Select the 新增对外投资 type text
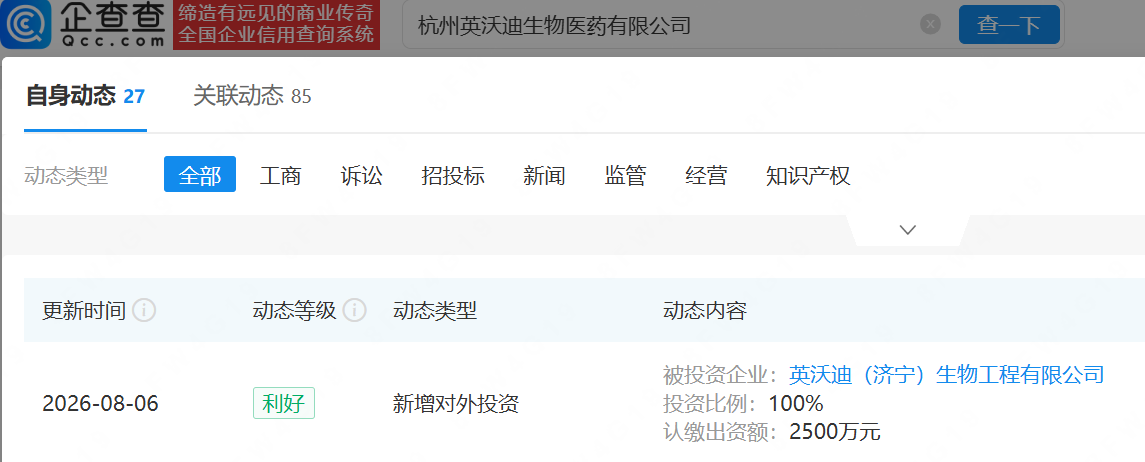 pyautogui.click(x=456, y=404)
